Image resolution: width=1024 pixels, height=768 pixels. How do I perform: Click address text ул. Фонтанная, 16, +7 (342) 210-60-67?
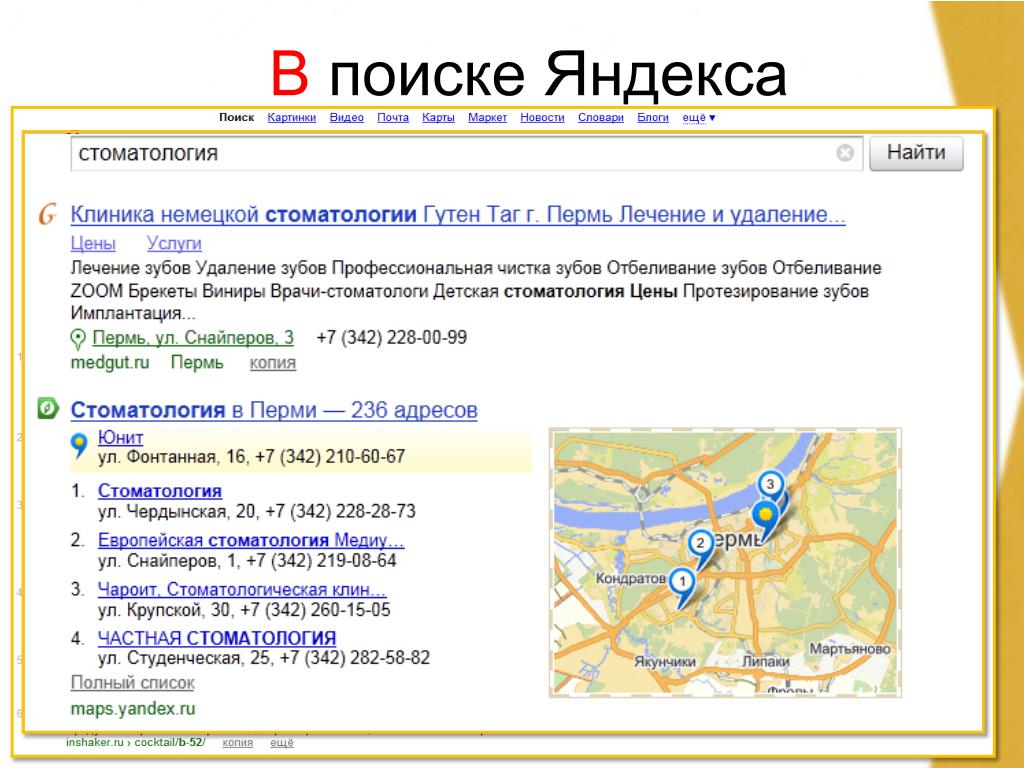click(x=251, y=456)
